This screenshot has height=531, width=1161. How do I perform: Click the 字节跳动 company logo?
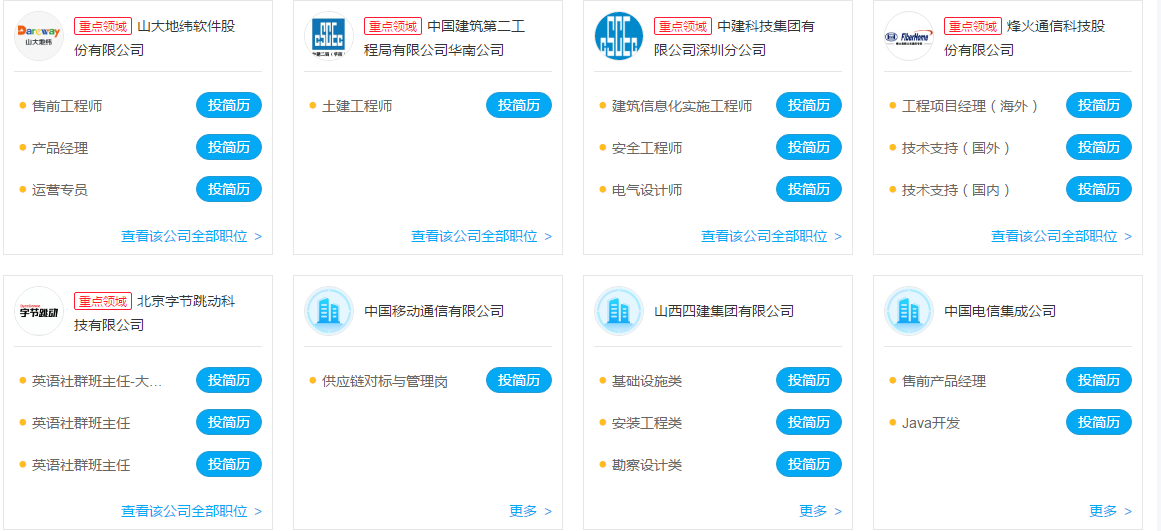click(x=39, y=311)
